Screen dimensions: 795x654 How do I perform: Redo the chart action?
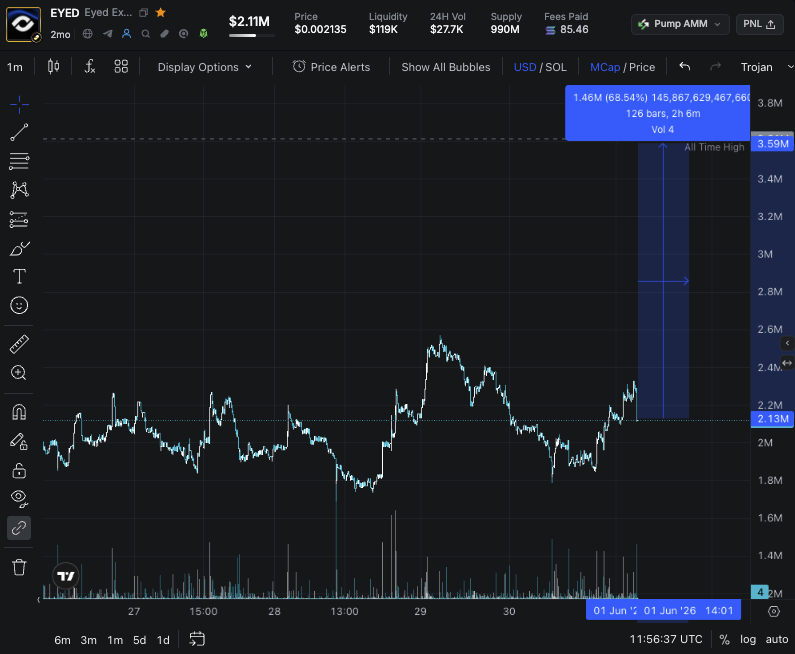[x=715, y=66]
